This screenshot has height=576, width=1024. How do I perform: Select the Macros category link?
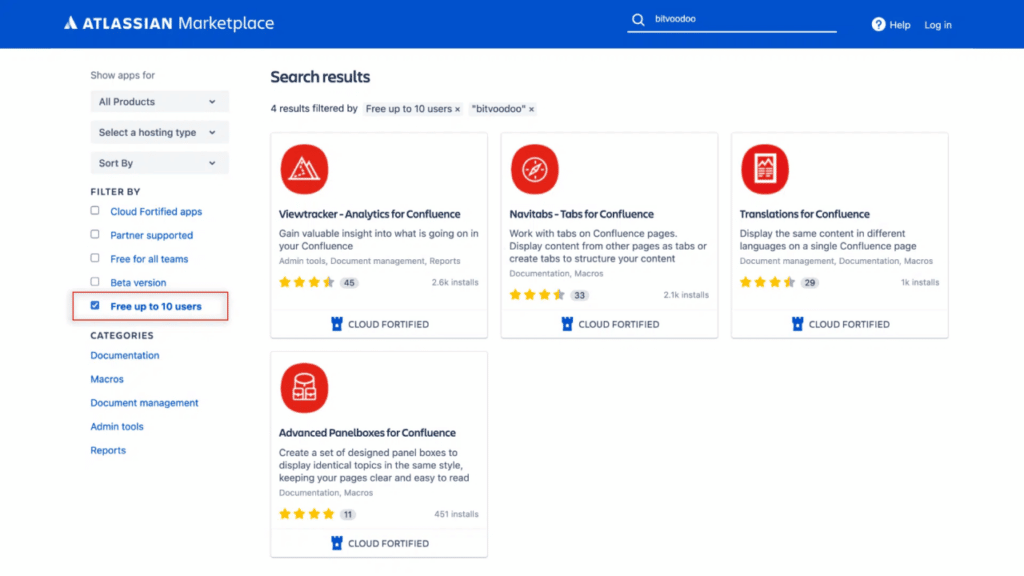pos(106,379)
